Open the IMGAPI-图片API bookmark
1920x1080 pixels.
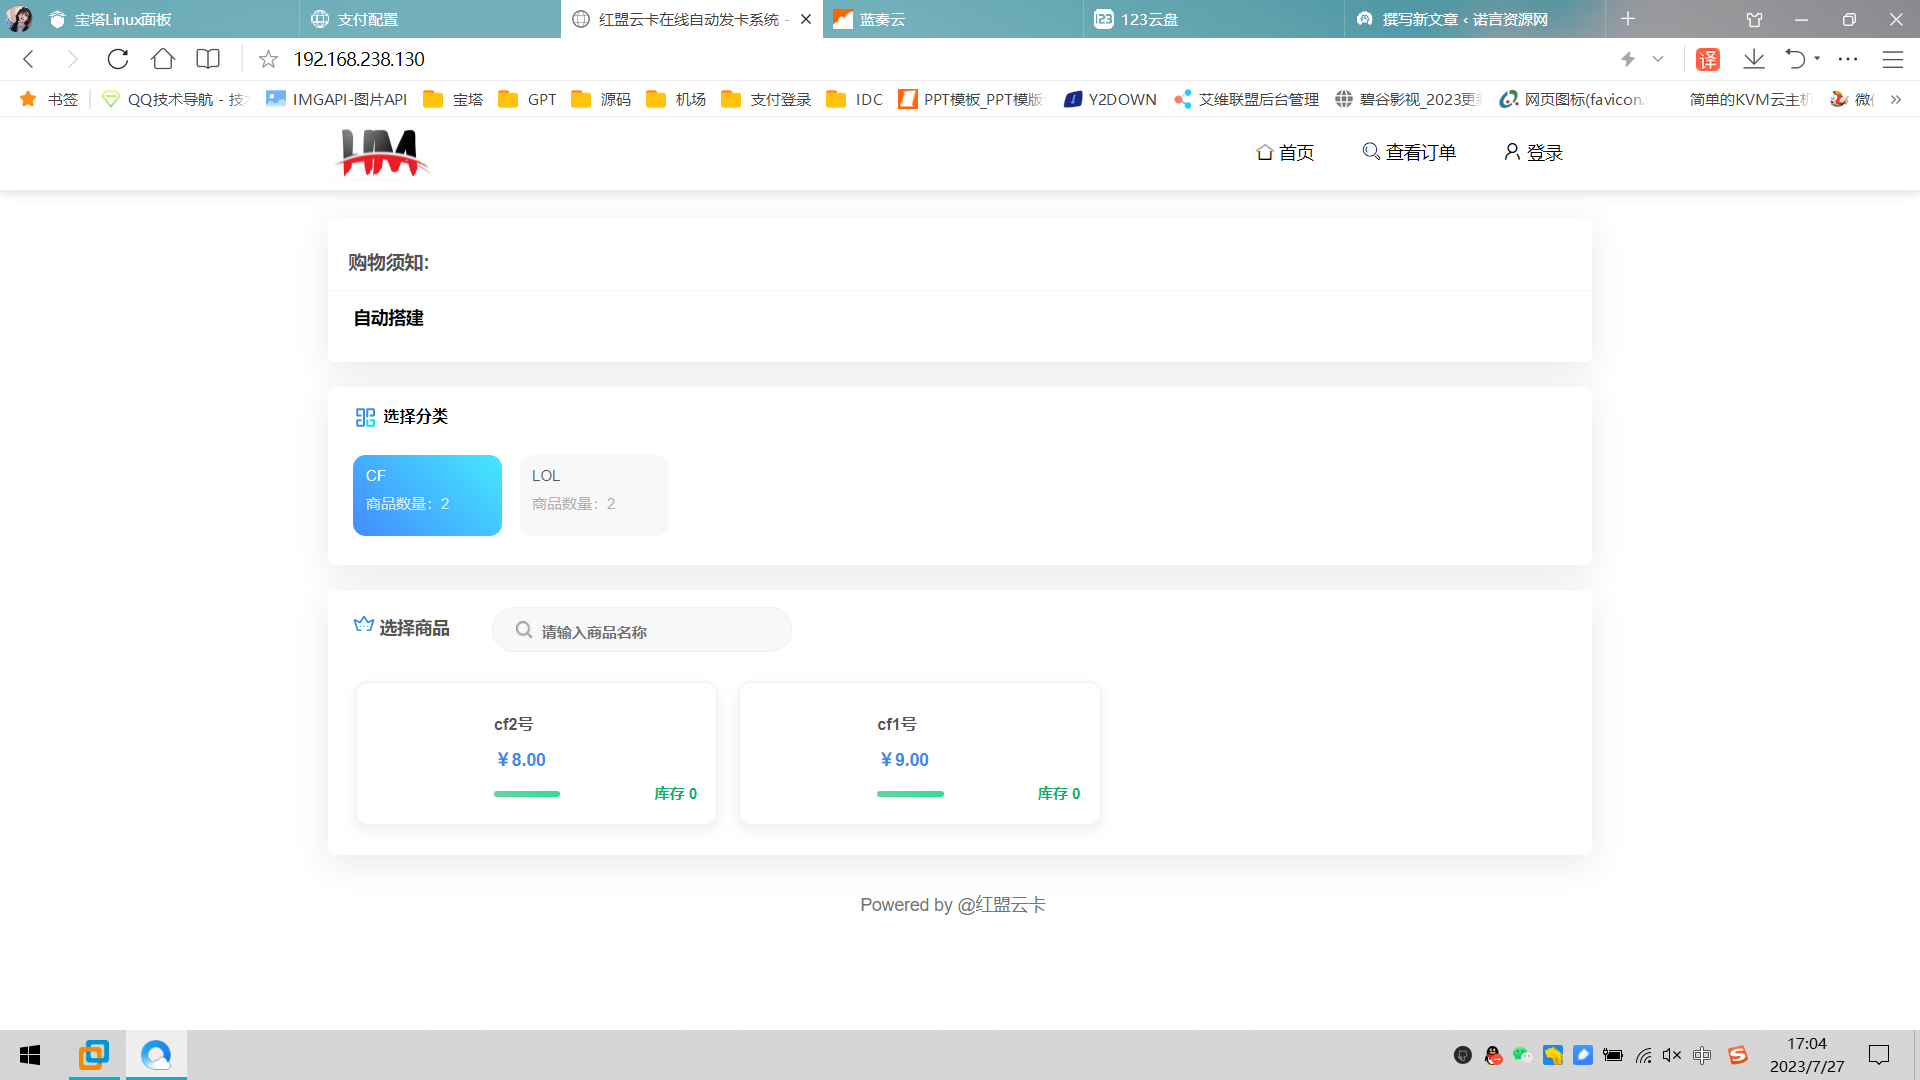tap(337, 99)
